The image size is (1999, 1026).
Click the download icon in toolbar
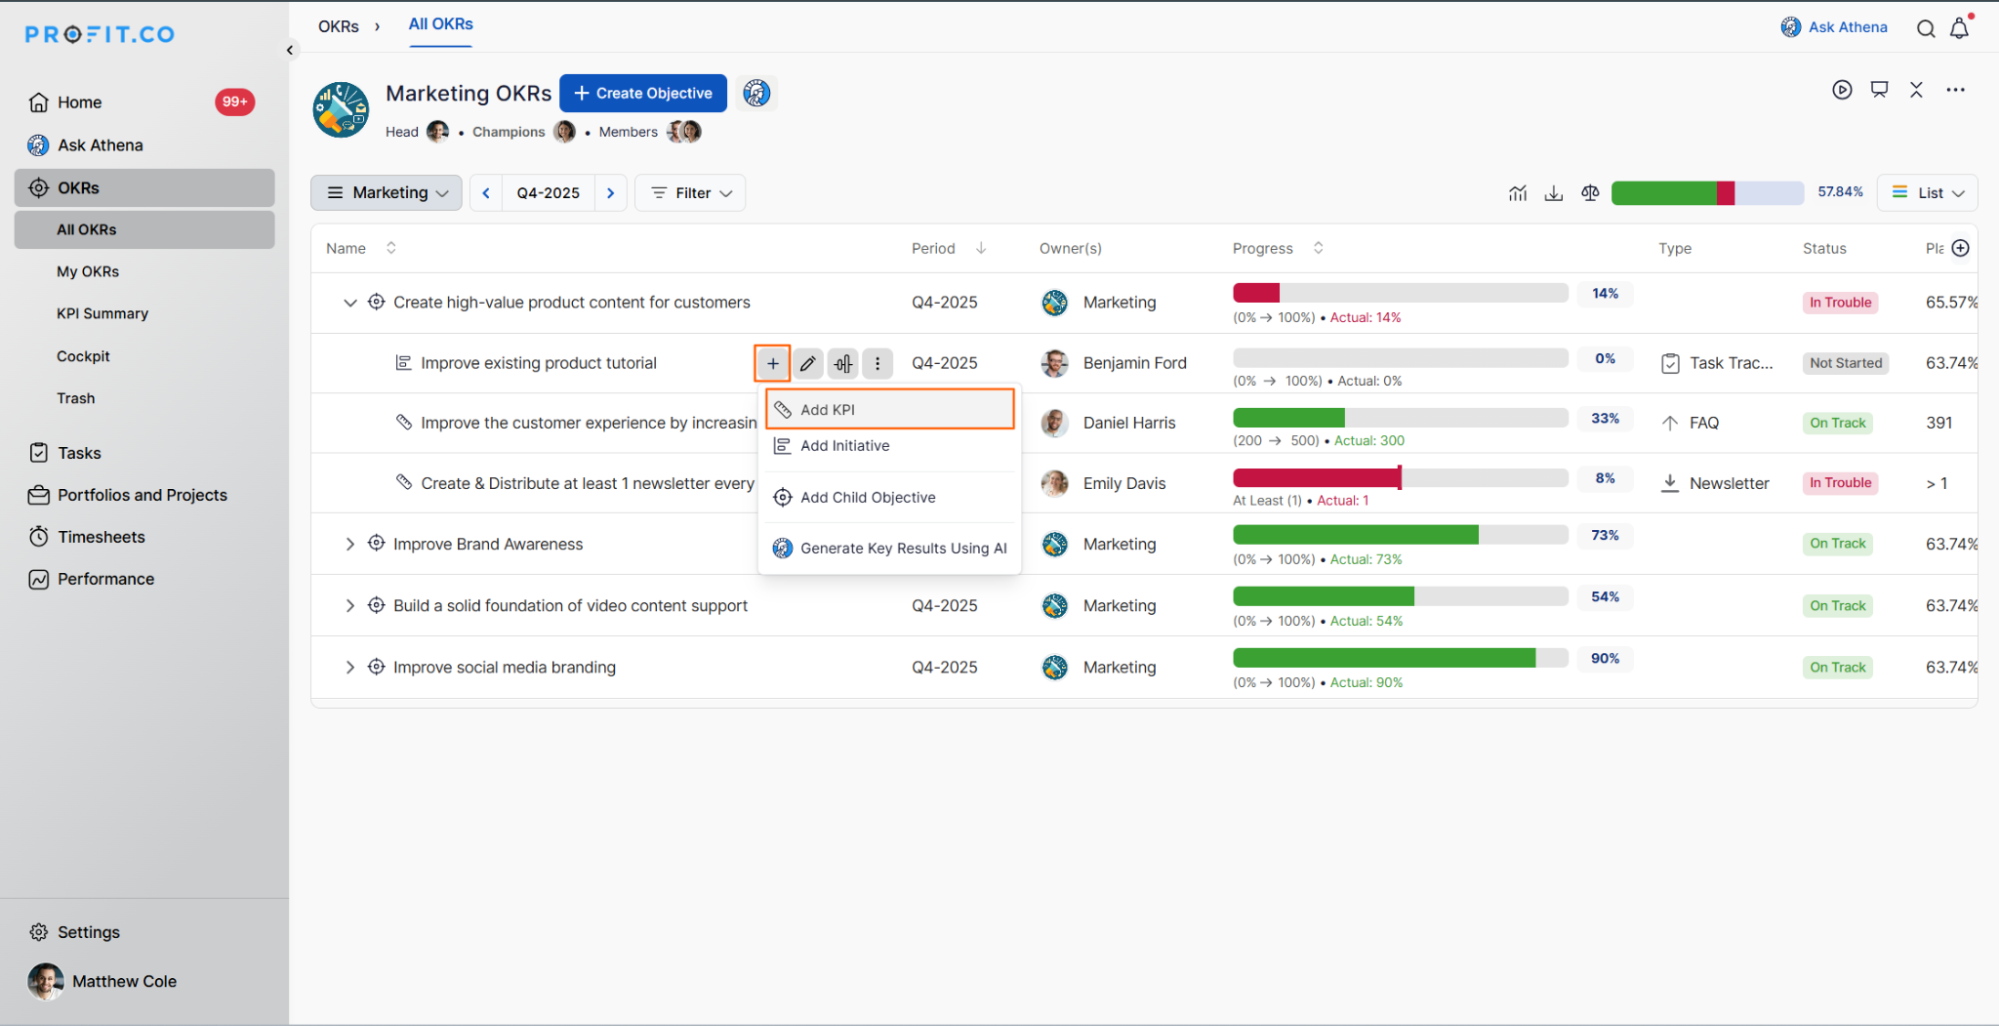(1553, 193)
